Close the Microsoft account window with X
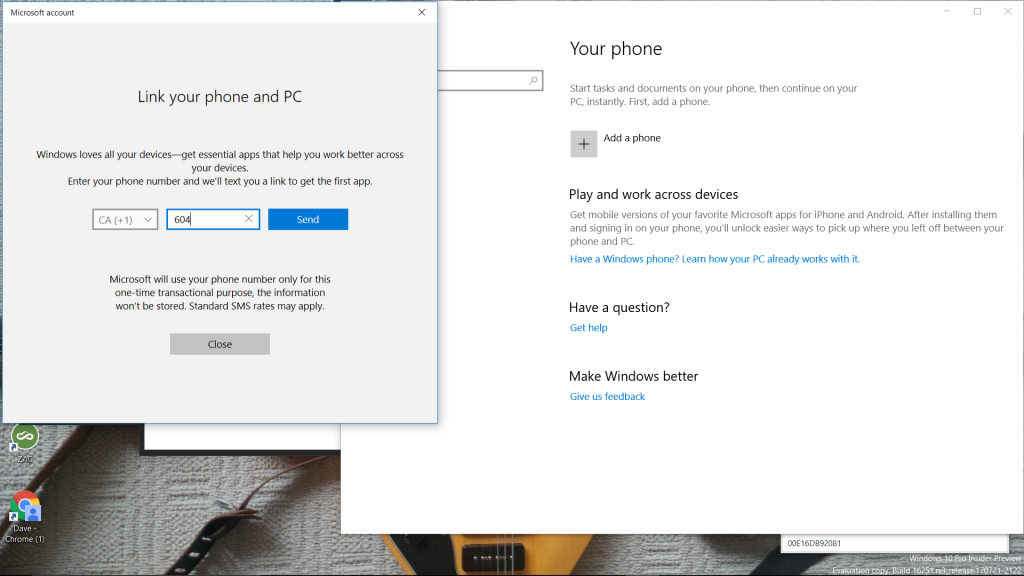The width and height of the screenshot is (1024, 576). point(422,12)
